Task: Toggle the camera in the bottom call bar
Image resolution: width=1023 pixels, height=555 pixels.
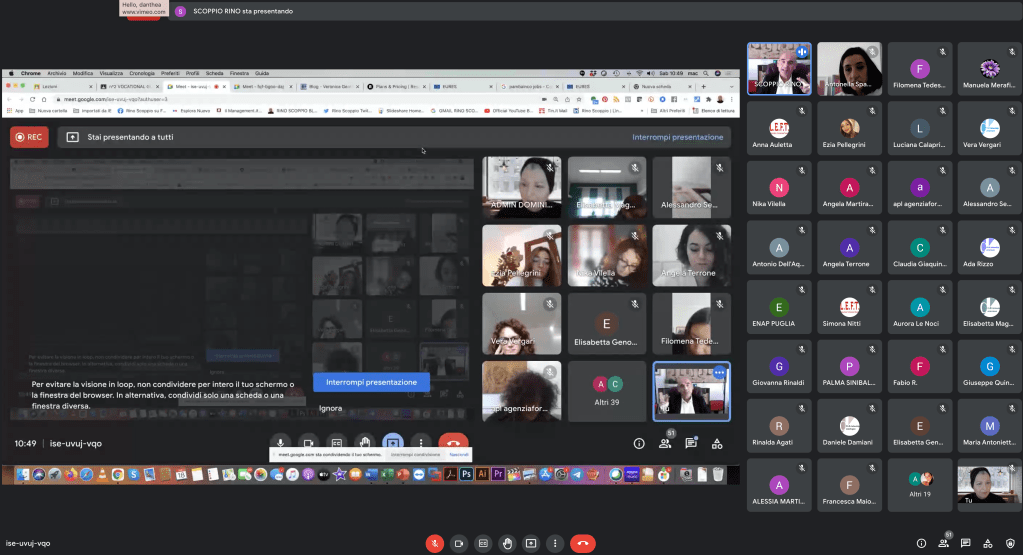Action: pyautogui.click(x=459, y=543)
